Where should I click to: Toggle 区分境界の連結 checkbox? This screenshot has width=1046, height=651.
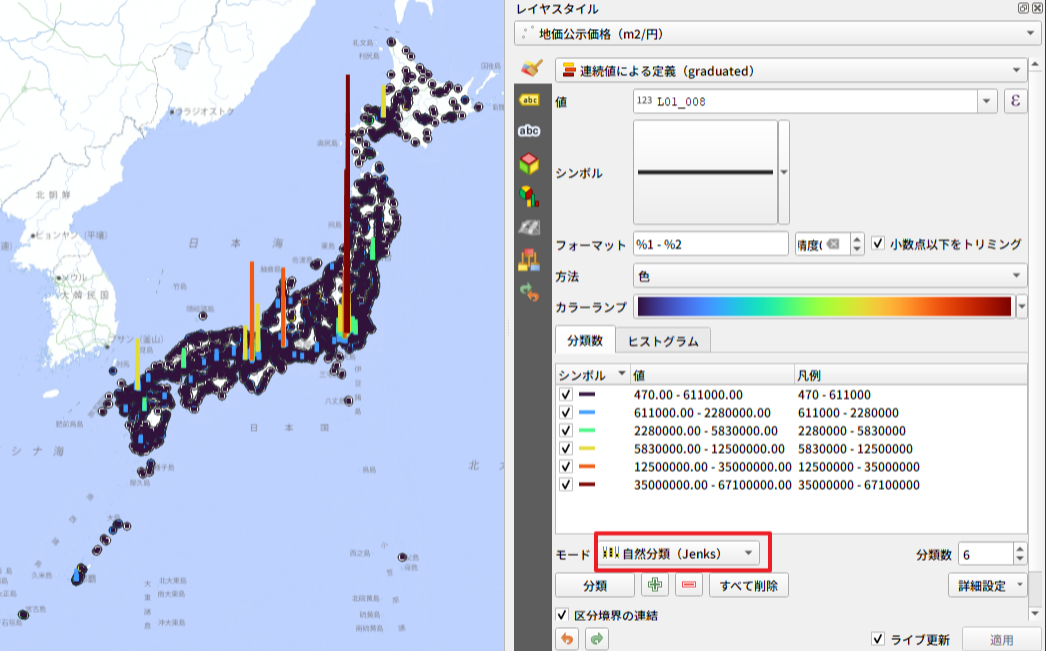(563, 615)
